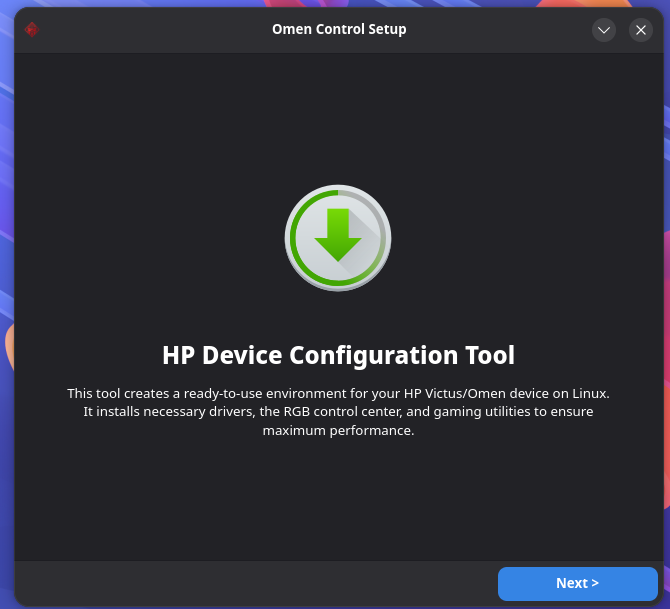
Task: Click the description line mentioning "RGB control center"
Action: point(338,412)
